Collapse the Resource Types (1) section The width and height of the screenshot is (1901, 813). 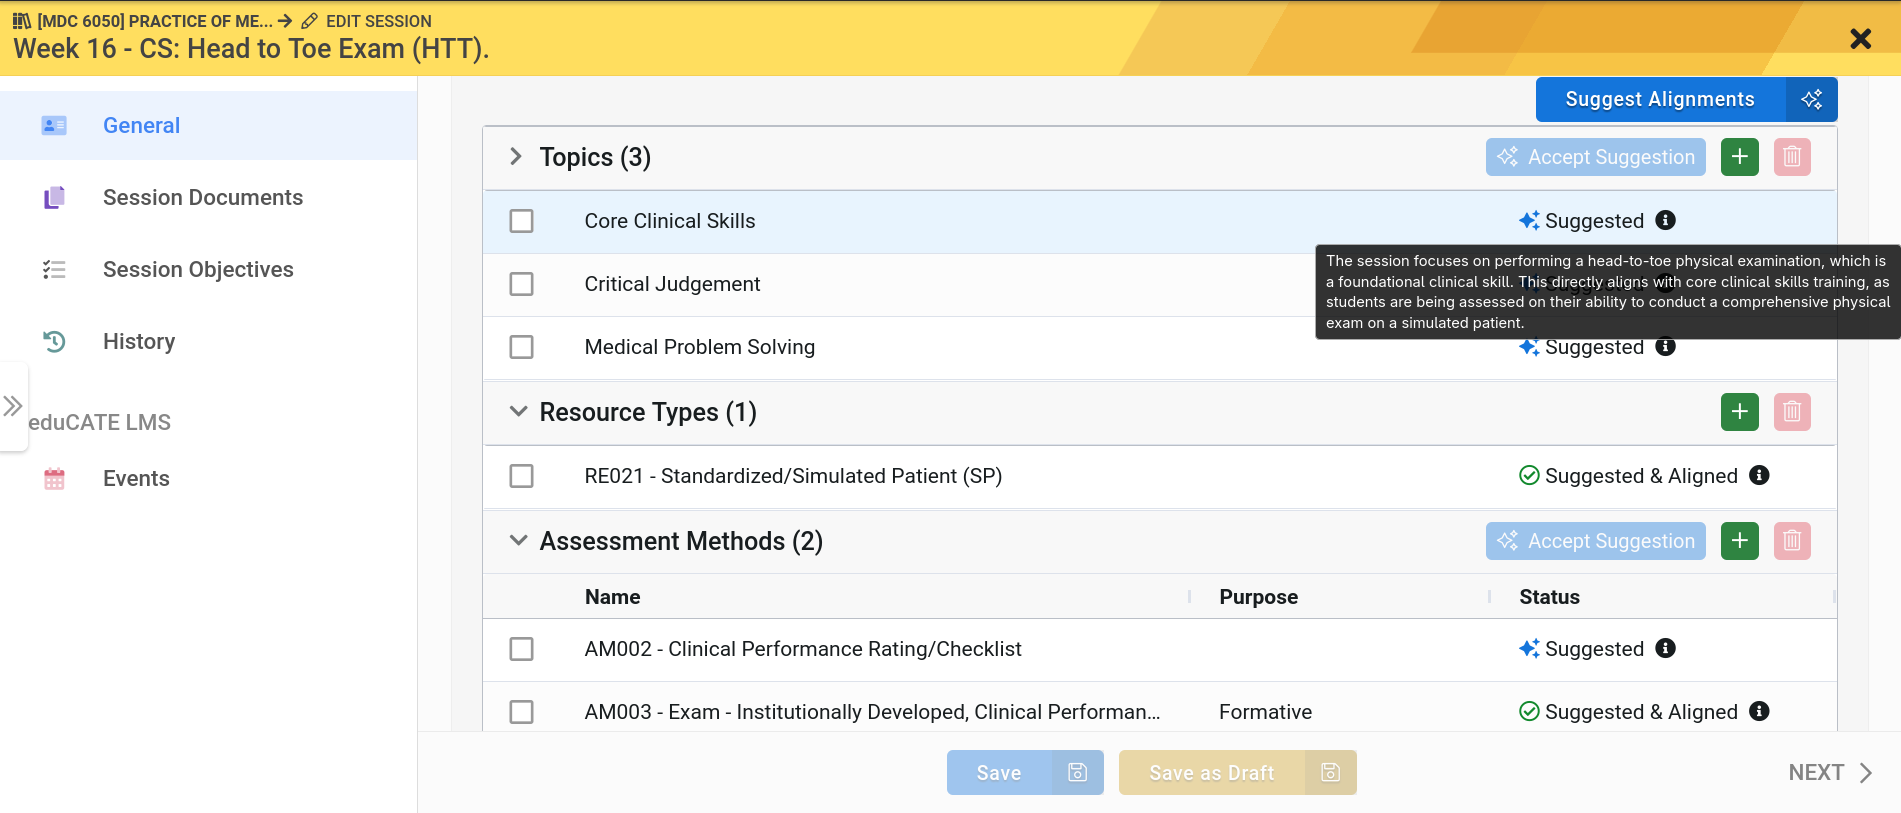[x=518, y=412]
